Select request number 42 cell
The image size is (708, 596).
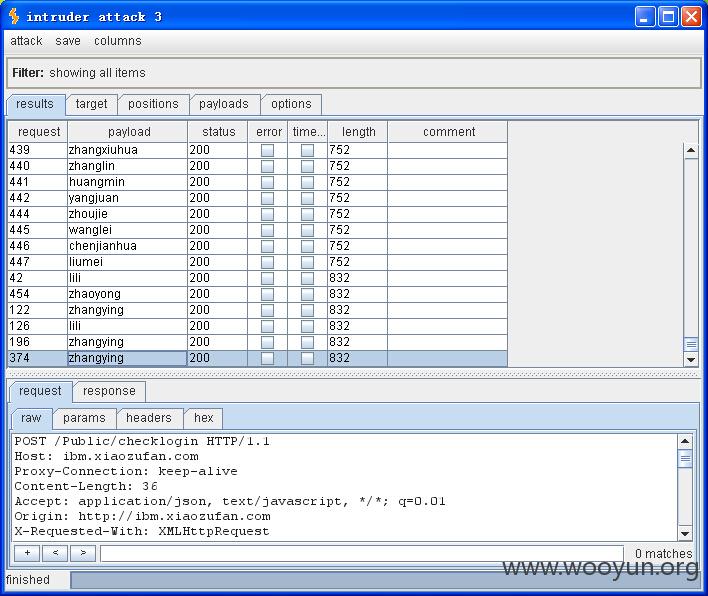tap(38, 278)
